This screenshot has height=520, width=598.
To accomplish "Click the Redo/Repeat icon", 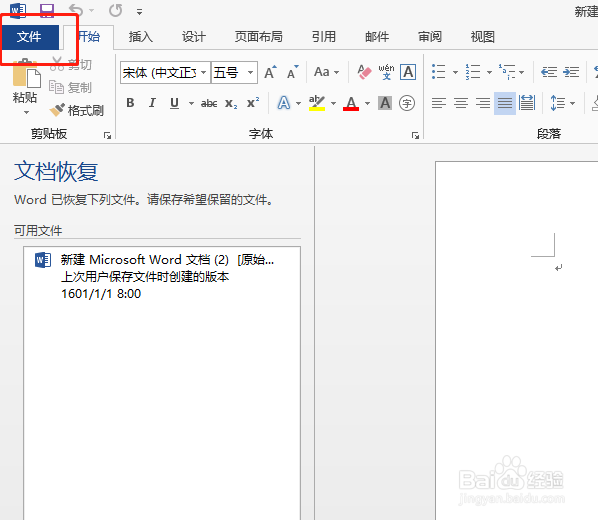I will 116,11.
